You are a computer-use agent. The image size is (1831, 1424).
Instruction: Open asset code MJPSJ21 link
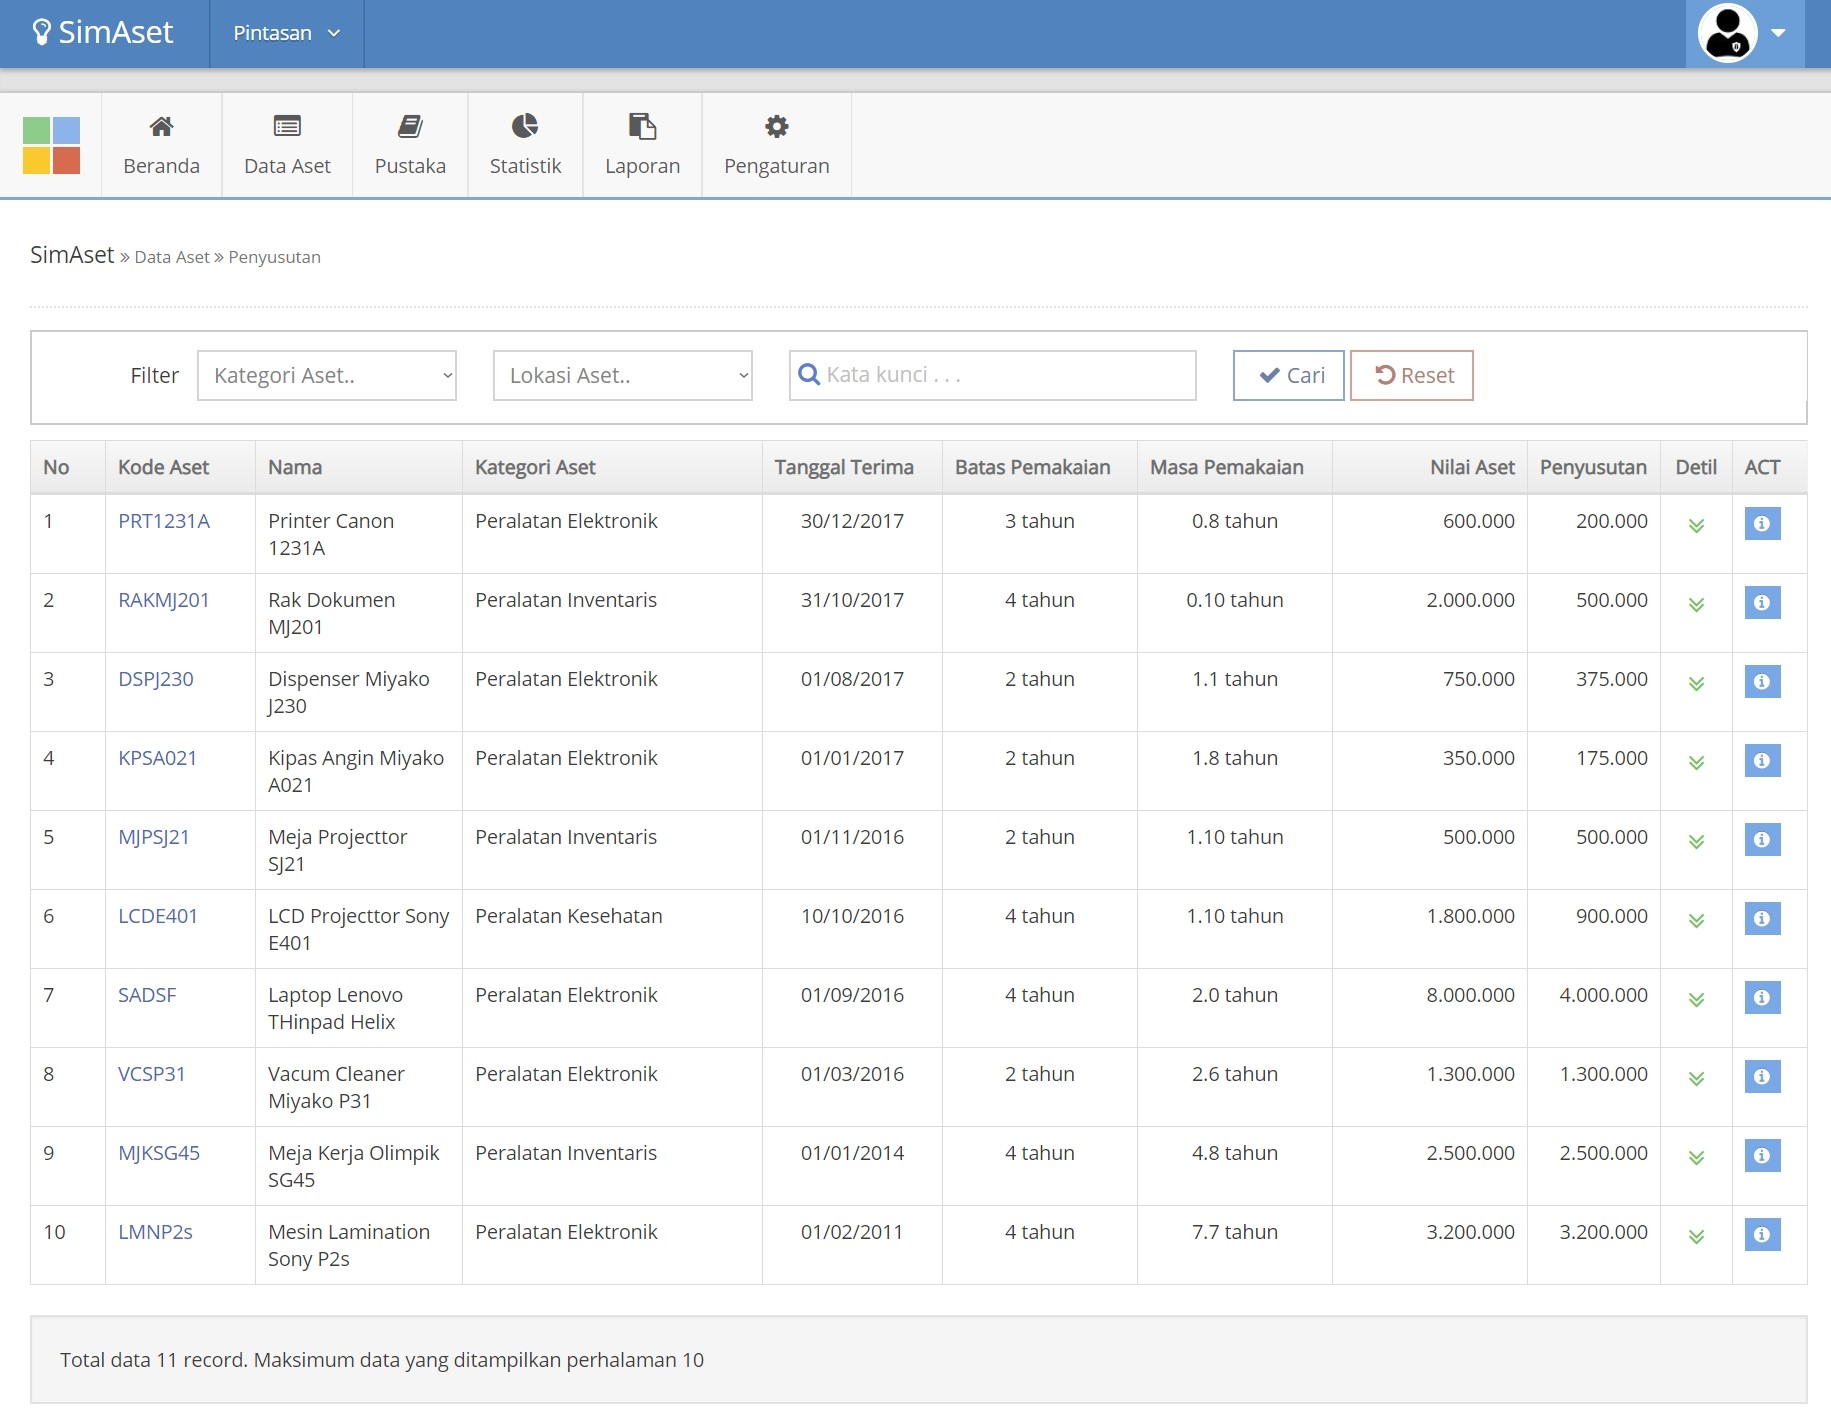tap(154, 837)
